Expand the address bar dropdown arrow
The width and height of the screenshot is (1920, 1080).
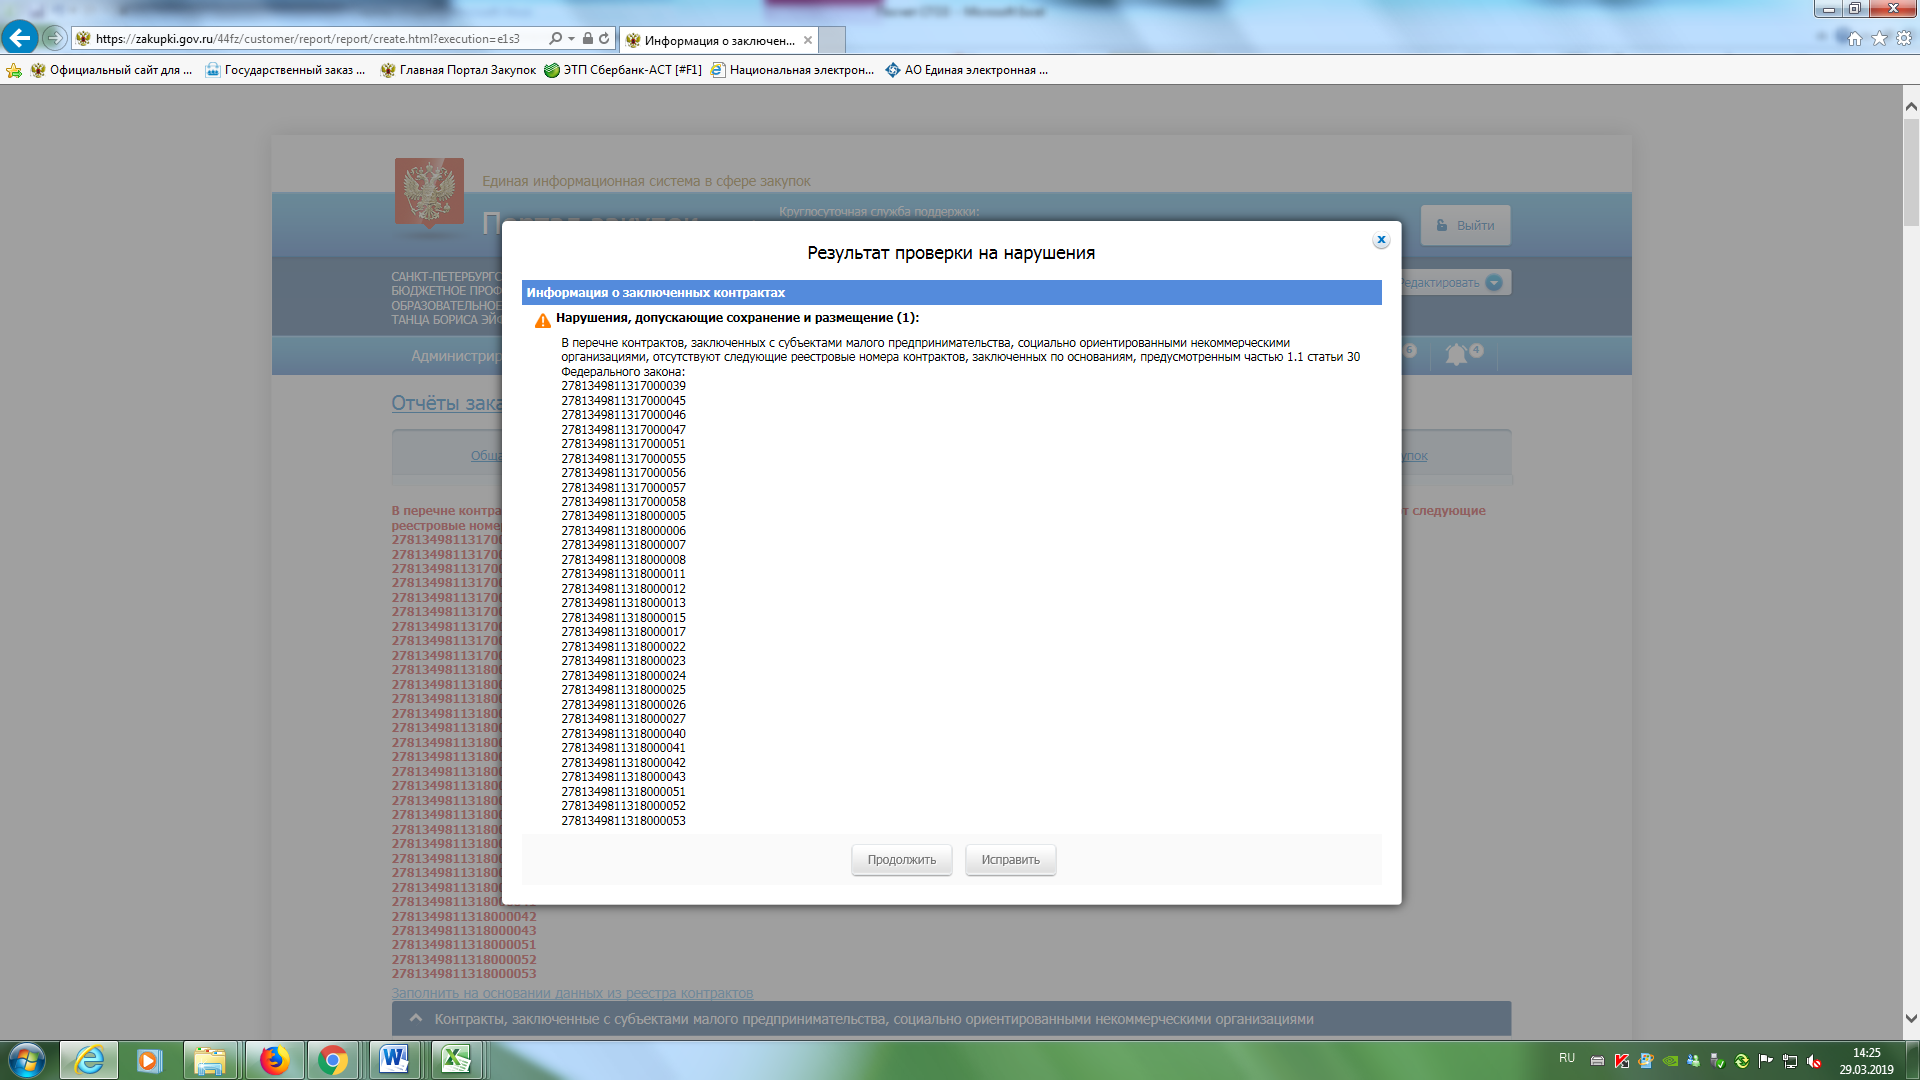point(571,39)
